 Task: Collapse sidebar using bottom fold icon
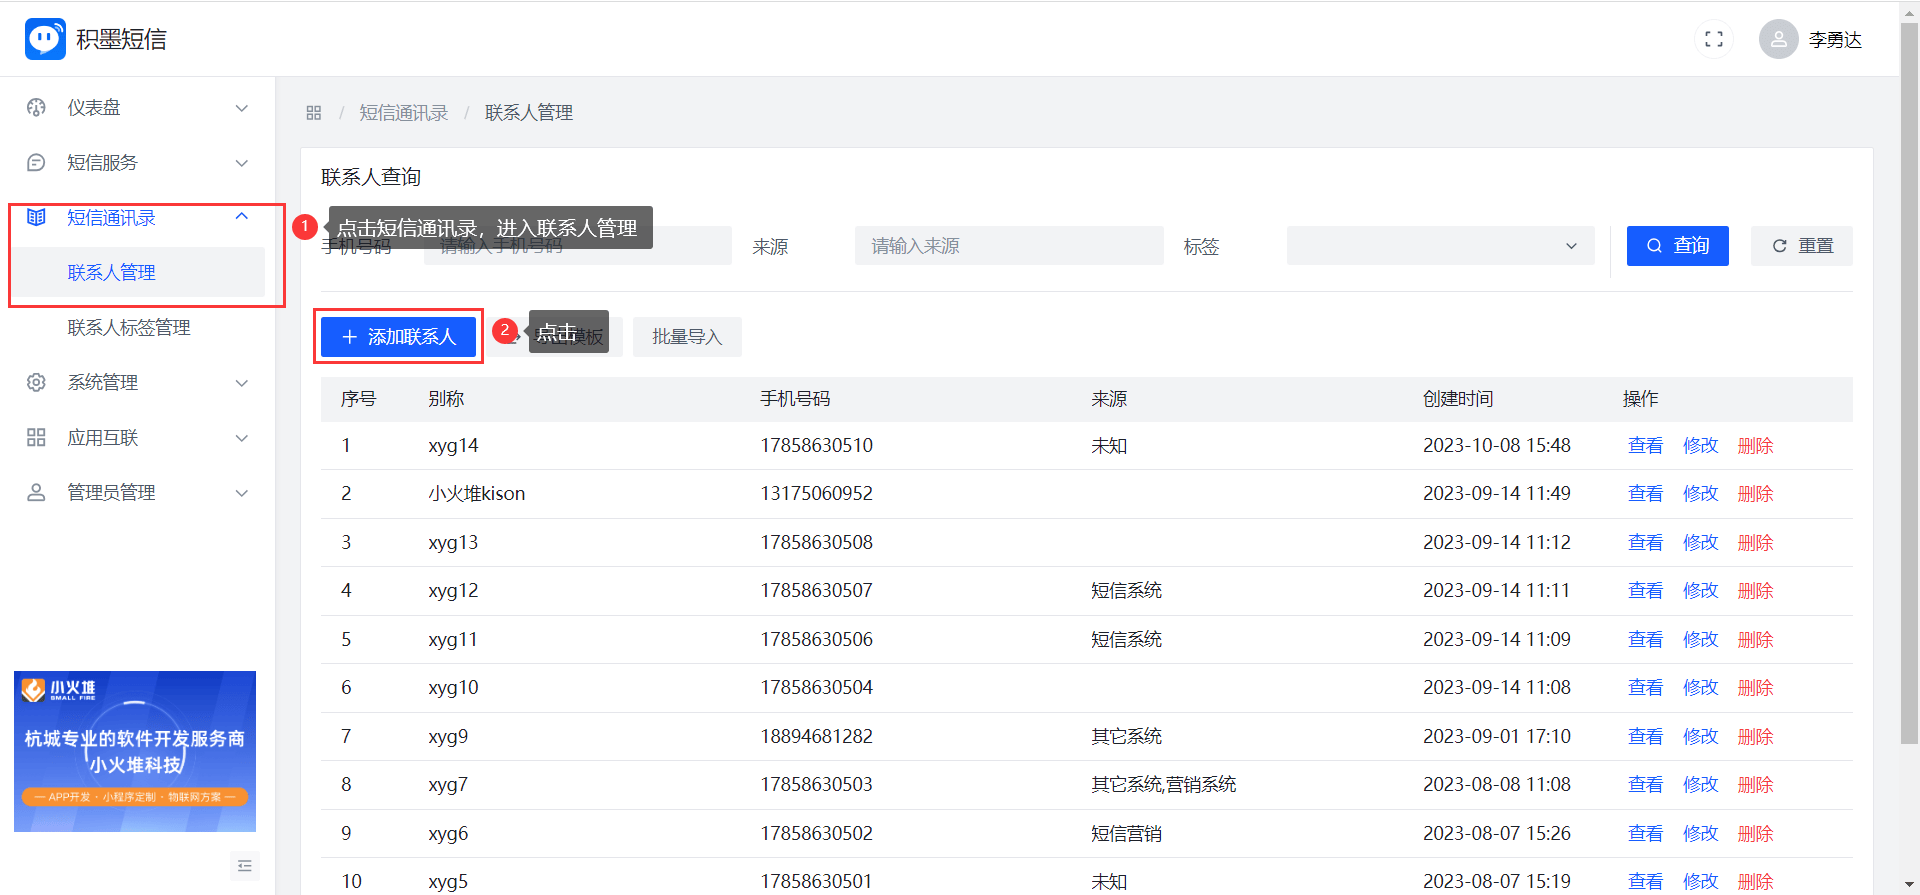pyautogui.click(x=244, y=866)
